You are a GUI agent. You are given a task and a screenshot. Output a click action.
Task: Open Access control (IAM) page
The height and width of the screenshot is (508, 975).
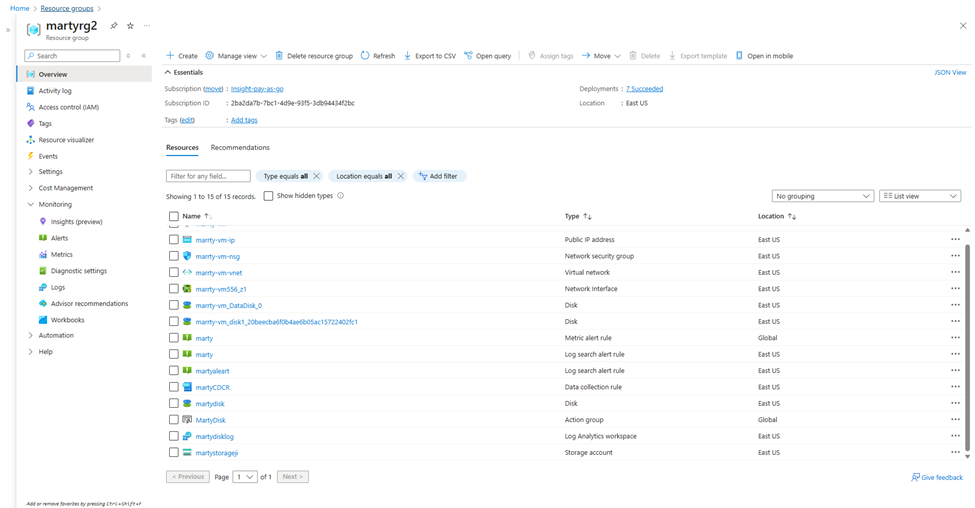(68, 107)
